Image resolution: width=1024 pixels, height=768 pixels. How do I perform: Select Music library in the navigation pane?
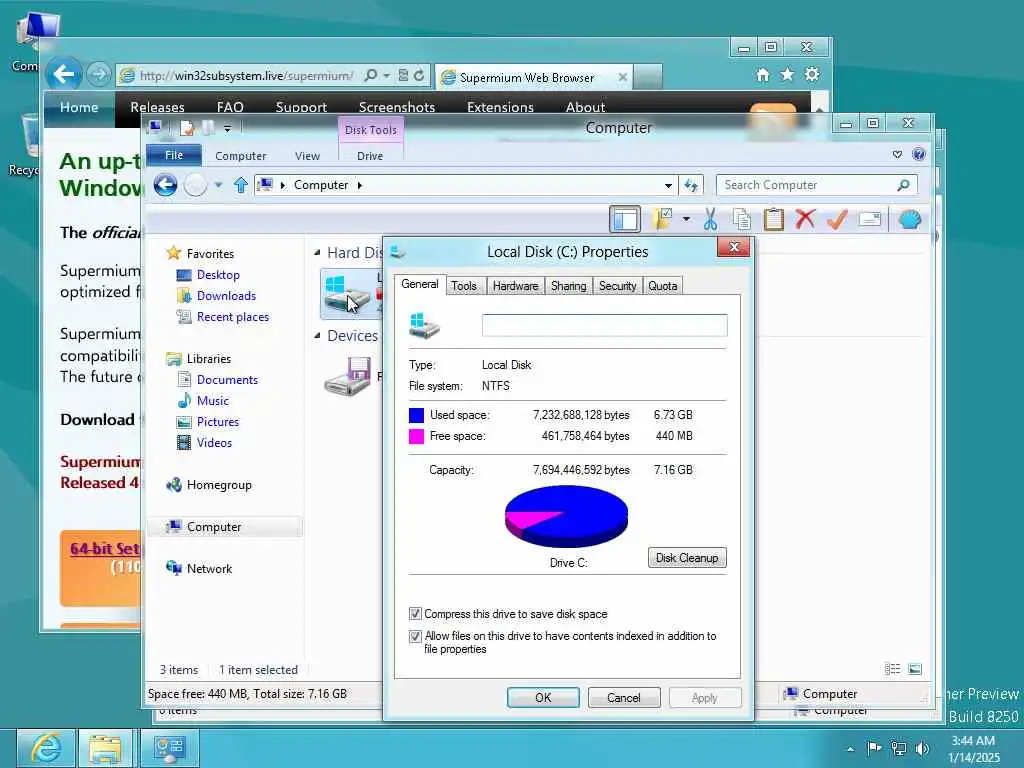[x=213, y=400]
